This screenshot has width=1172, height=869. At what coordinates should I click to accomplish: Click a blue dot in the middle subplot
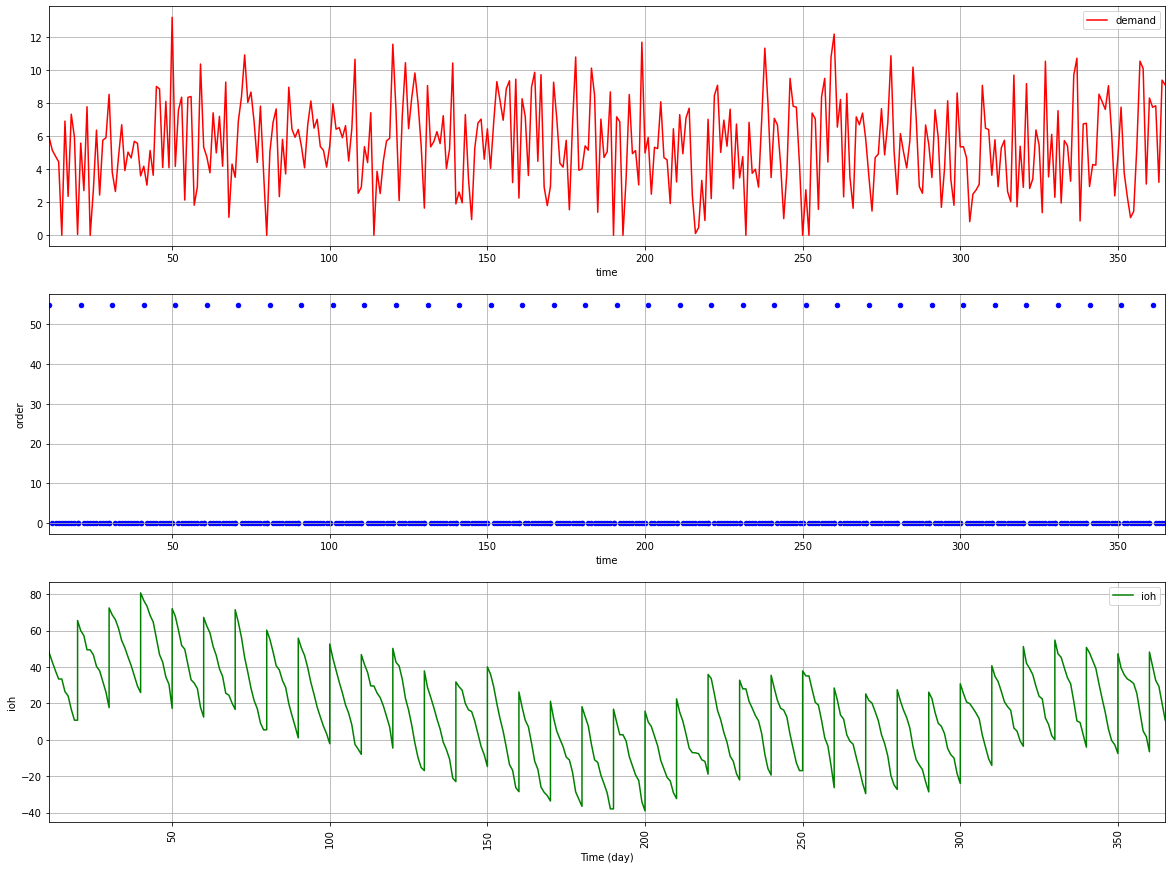[x=586, y=305]
